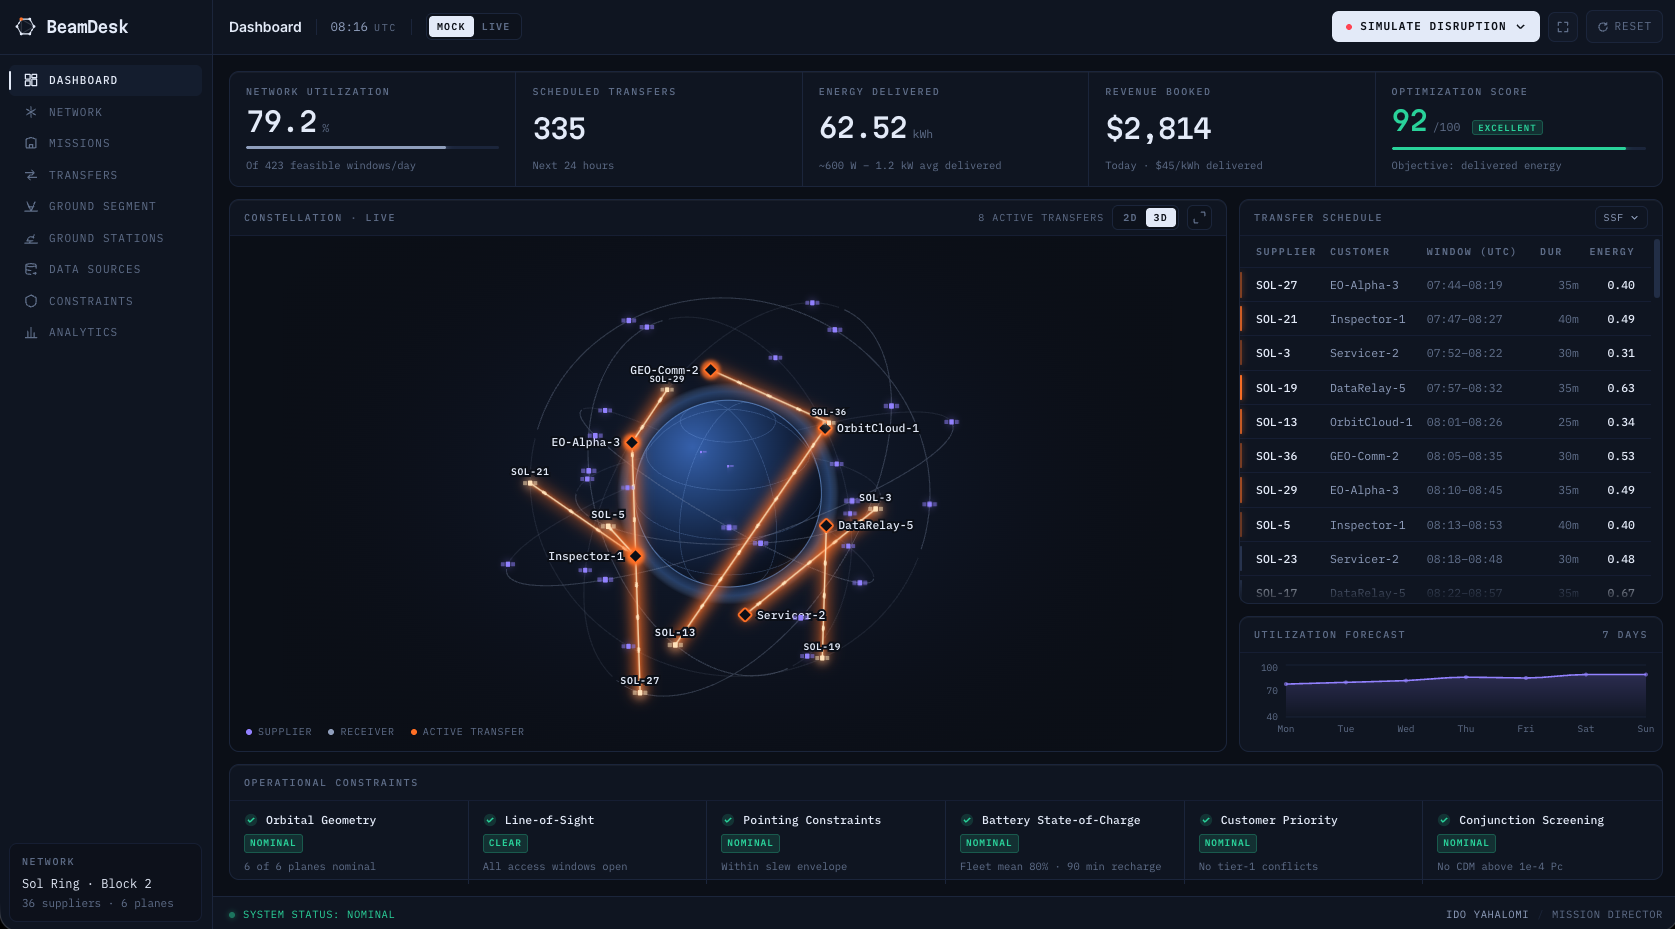Click the Thu point on utilization forecast
Image resolution: width=1675 pixels, height=929 pixels.
[x=1466, y=677]
